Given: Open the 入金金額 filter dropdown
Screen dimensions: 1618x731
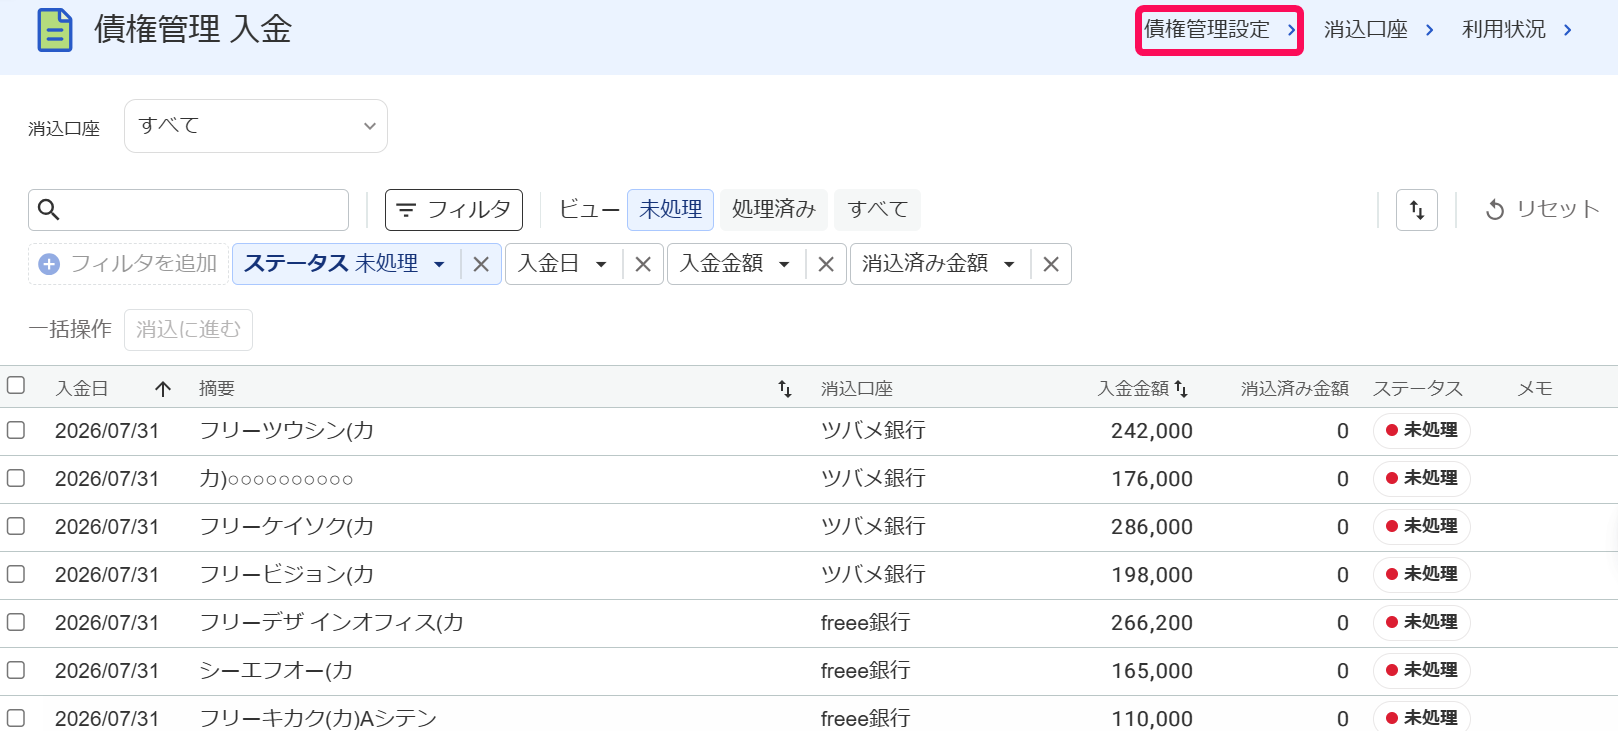Looking at the screenshot, I should coord(784,264).
